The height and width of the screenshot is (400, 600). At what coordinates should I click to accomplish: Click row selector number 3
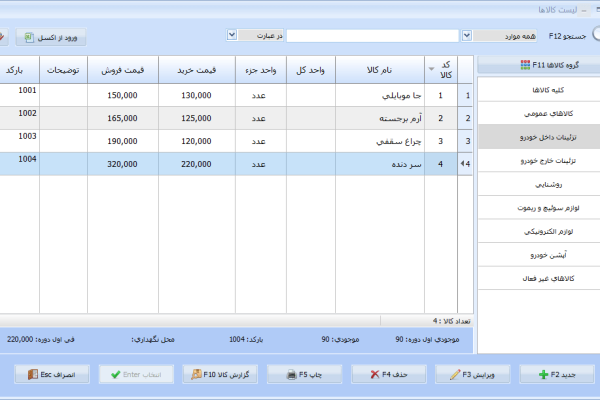coord(465,141)
